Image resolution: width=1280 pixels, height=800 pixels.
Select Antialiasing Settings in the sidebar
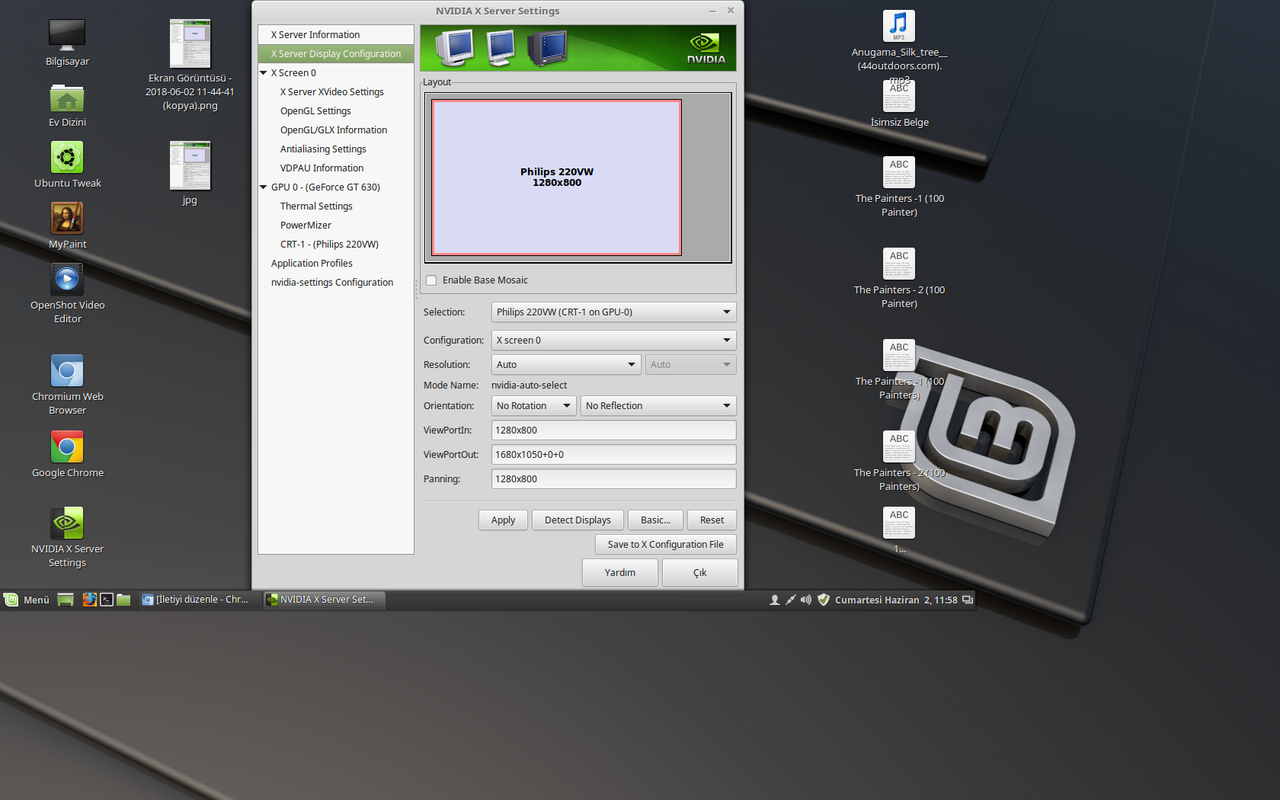pos(323,149)
